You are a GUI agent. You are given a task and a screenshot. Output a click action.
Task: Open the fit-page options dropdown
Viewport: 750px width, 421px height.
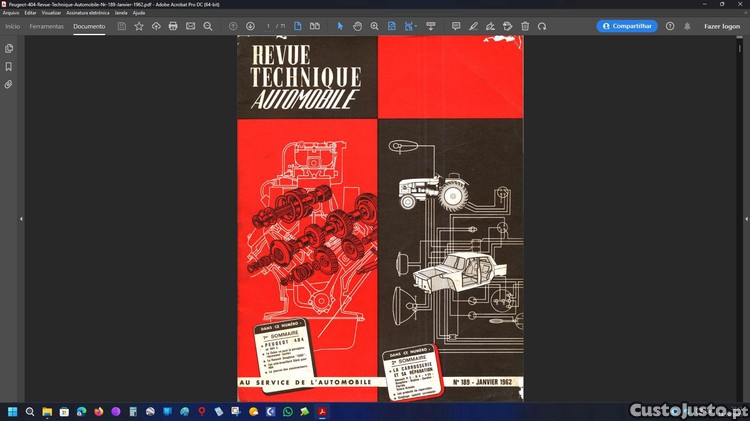point(412,26)
